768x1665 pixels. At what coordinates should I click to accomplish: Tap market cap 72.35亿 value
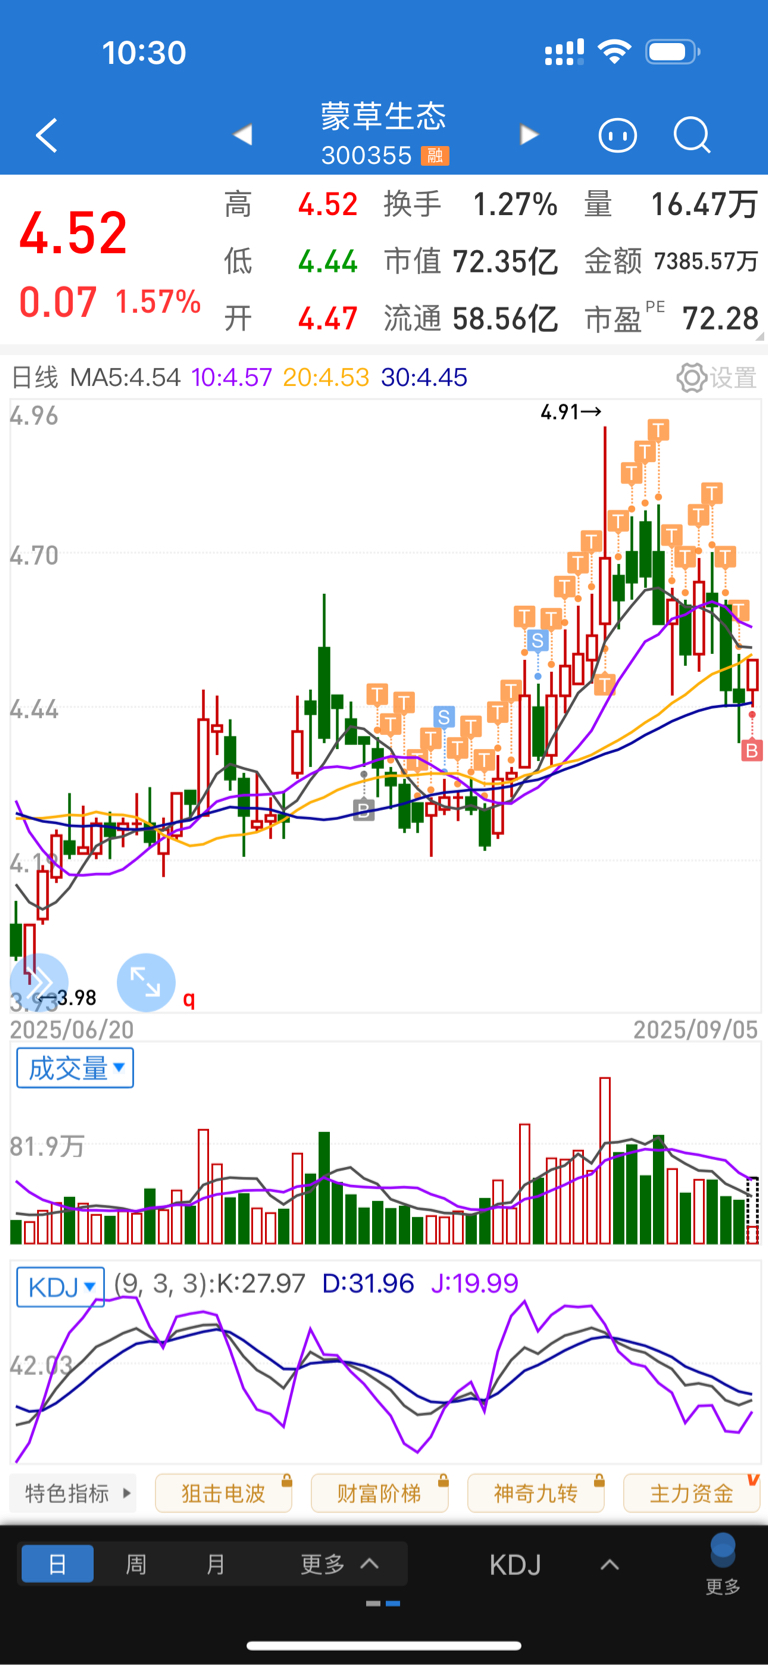pos(505,262)
